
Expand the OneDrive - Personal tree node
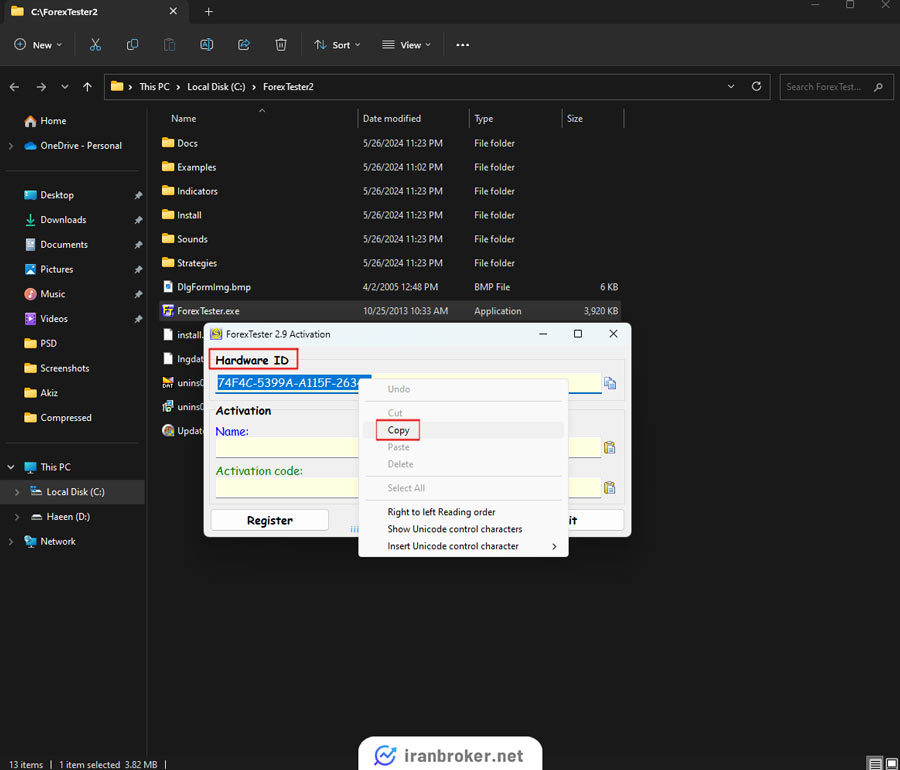point(11,146)
